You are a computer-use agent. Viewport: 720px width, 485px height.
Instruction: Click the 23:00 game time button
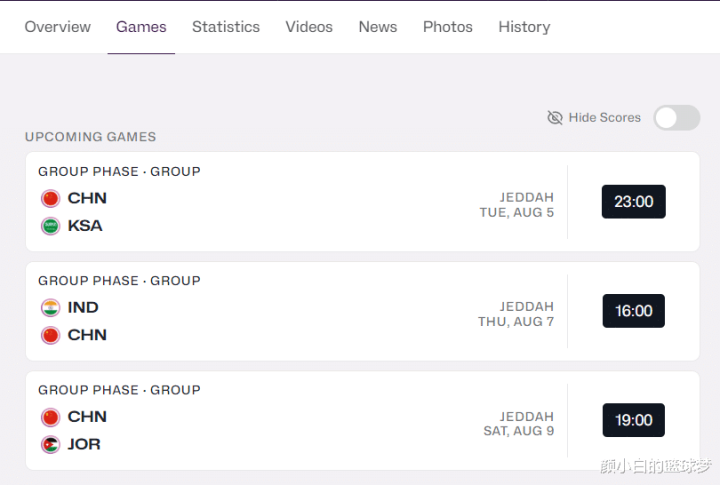pos(633,202)
